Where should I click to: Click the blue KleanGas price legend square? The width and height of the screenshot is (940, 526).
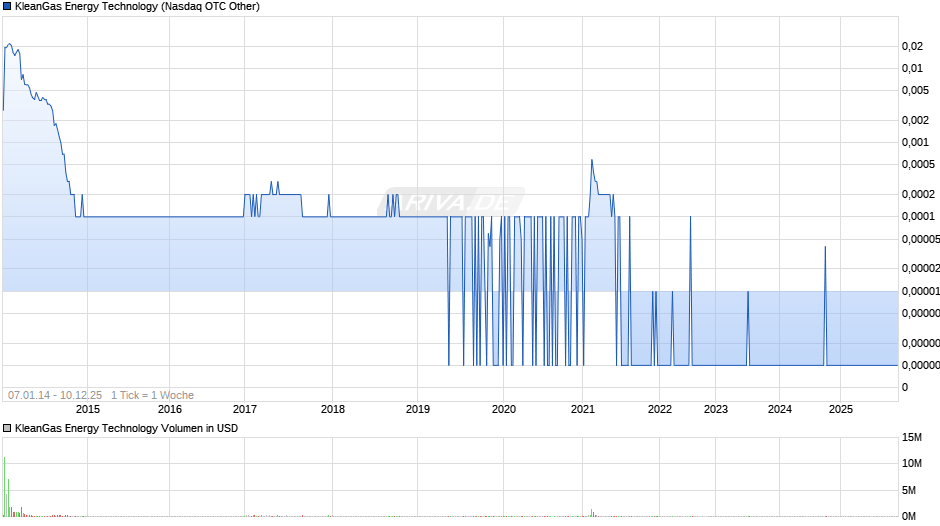tap(7, 7)
